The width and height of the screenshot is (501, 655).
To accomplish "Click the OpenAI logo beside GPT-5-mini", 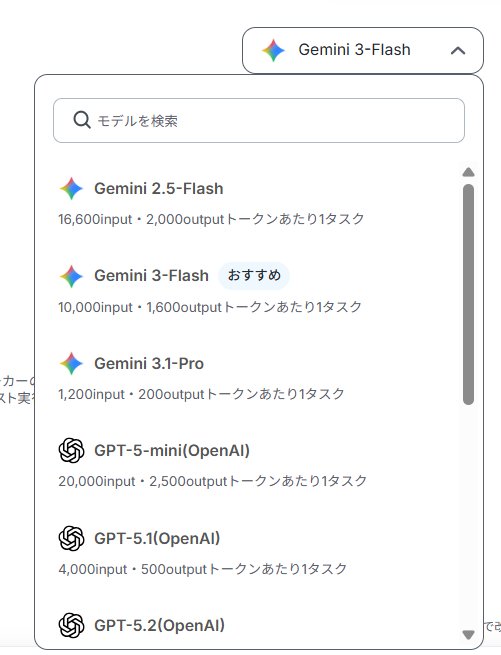I will 71,451.
